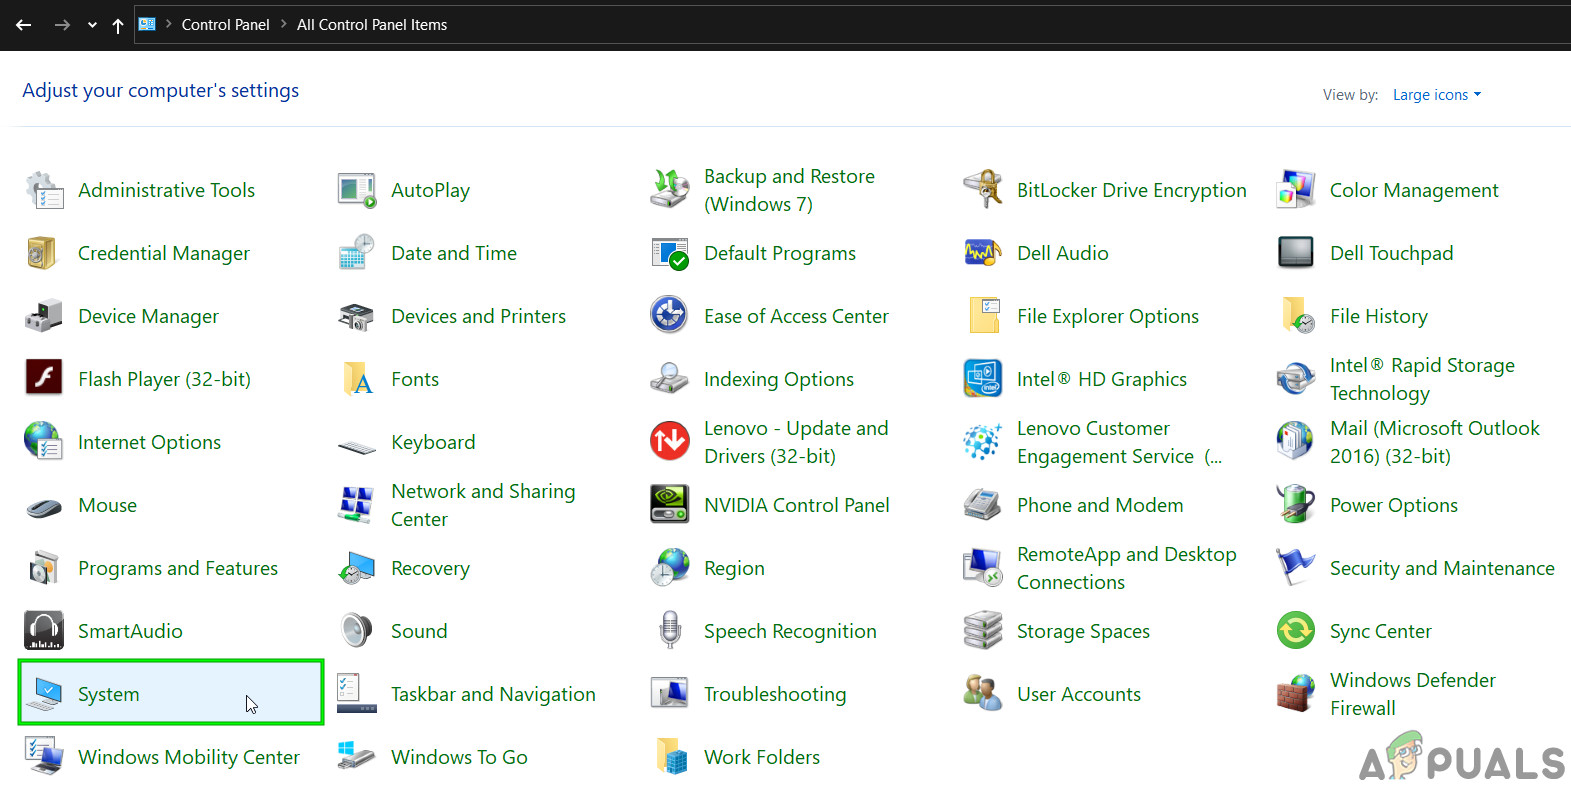Click the Windows Defender Firewall icon
Image resolution: width=1571 pixels, height=789 pixels.
point(1295,694)
